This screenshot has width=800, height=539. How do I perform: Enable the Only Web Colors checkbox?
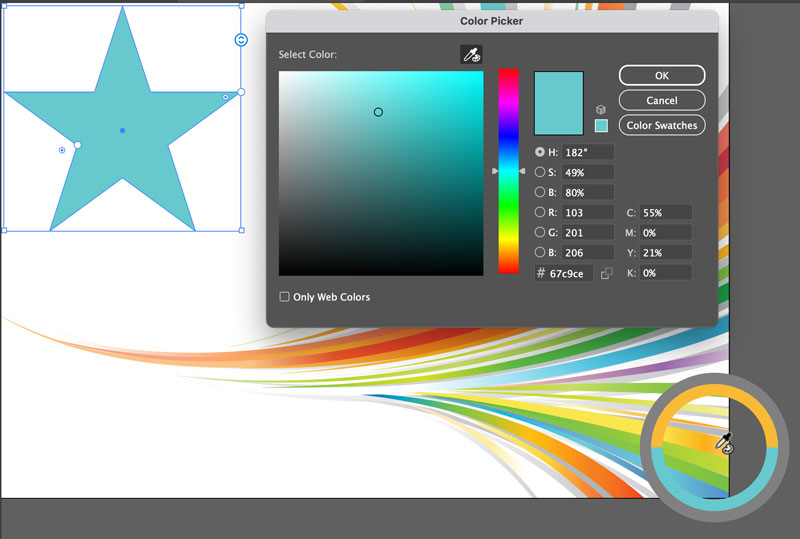[x=284, y=297]
